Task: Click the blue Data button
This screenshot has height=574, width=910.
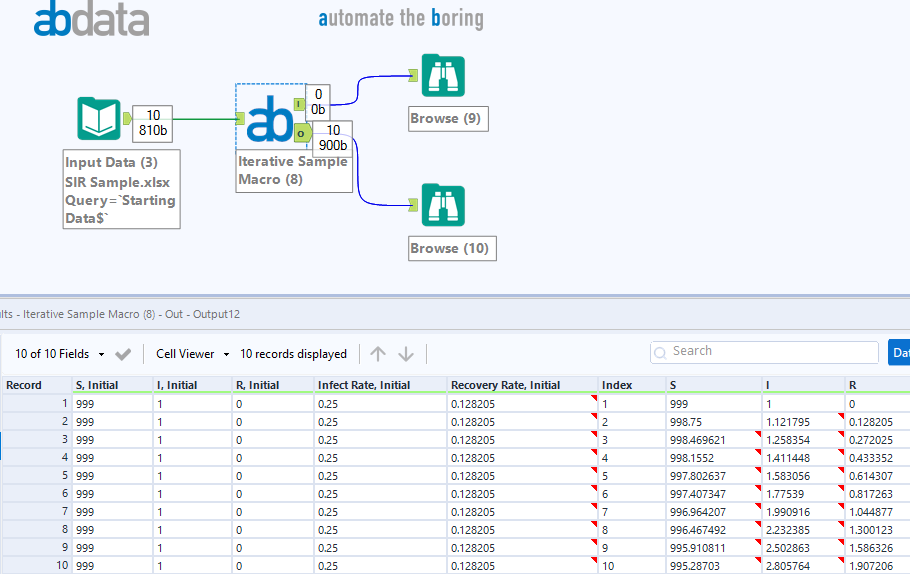Action: (x=899, y=352)
